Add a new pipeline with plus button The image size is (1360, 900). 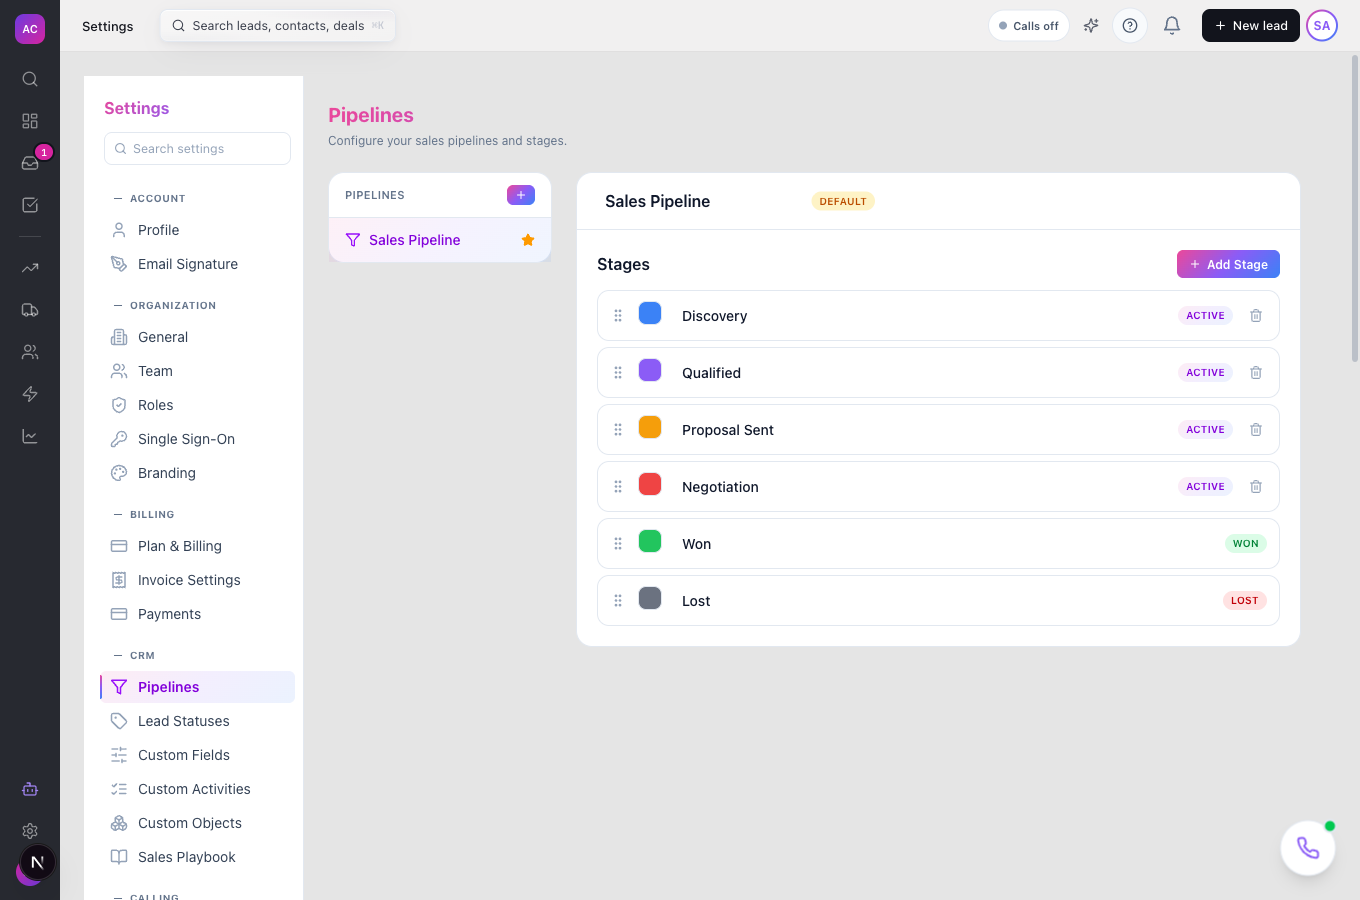coord(521,195)
